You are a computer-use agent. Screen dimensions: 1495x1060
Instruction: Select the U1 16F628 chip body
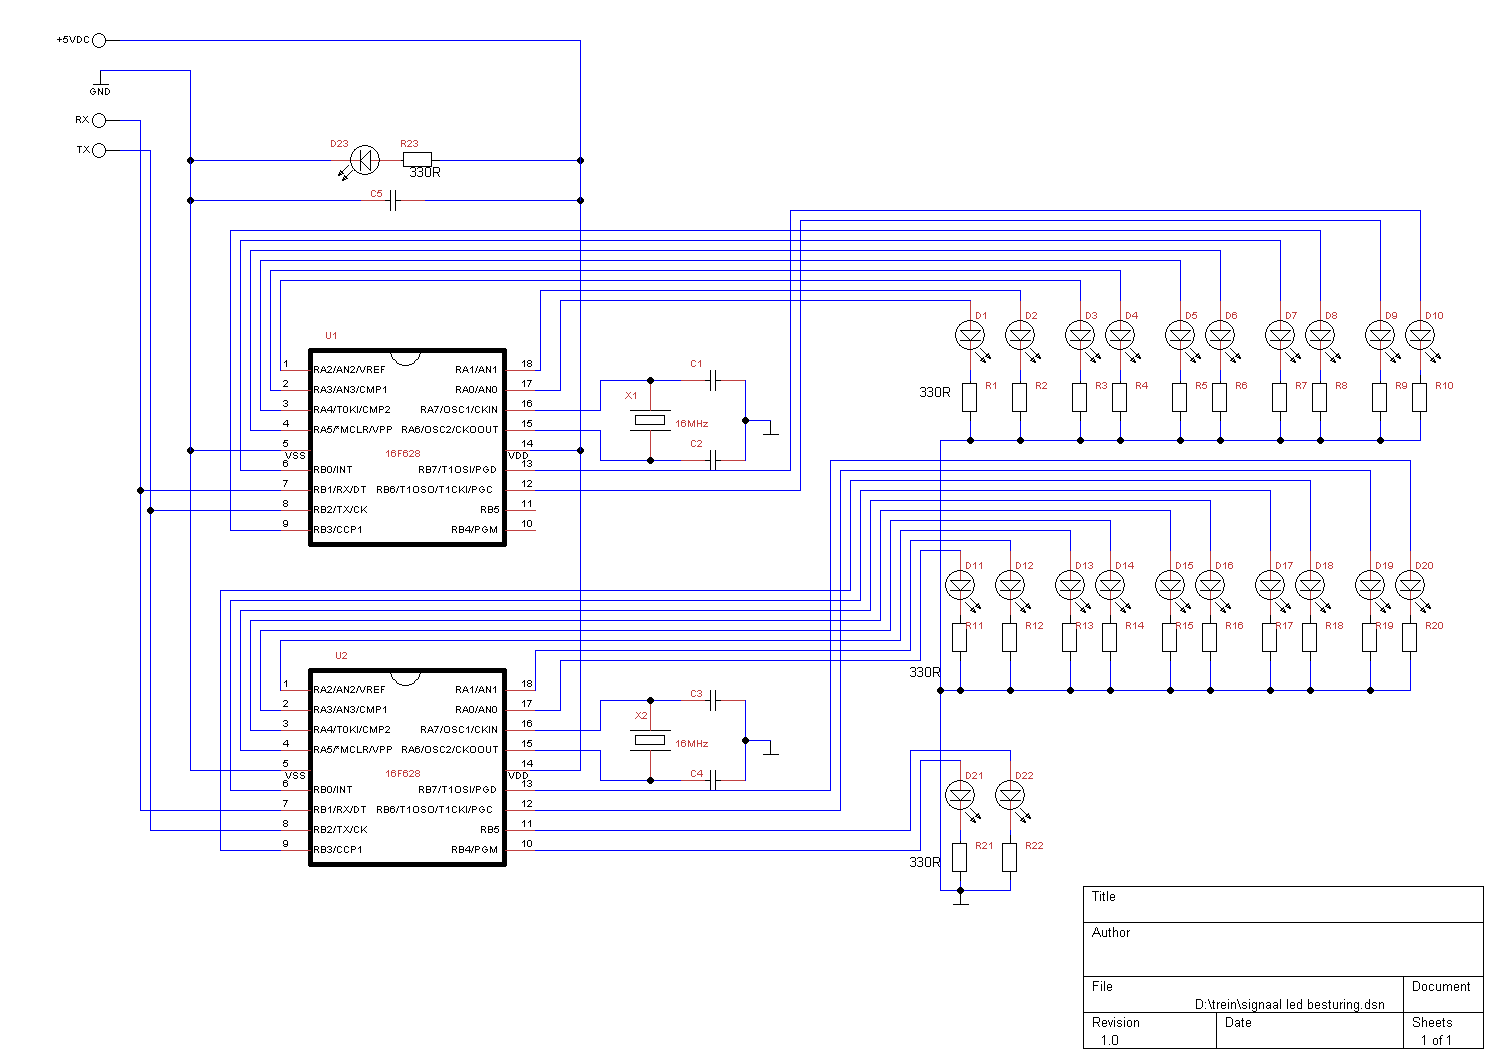(407, 448)
